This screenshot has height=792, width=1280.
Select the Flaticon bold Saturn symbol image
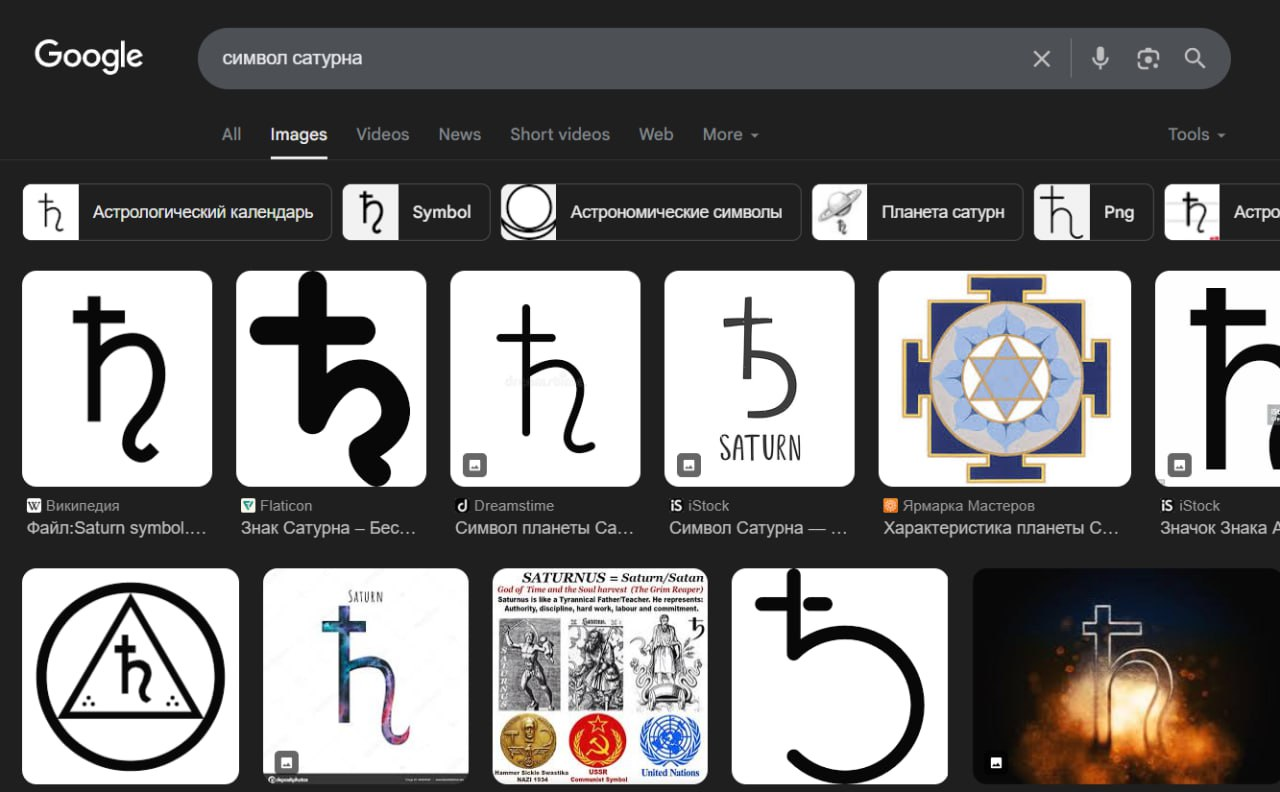point(331,378)
